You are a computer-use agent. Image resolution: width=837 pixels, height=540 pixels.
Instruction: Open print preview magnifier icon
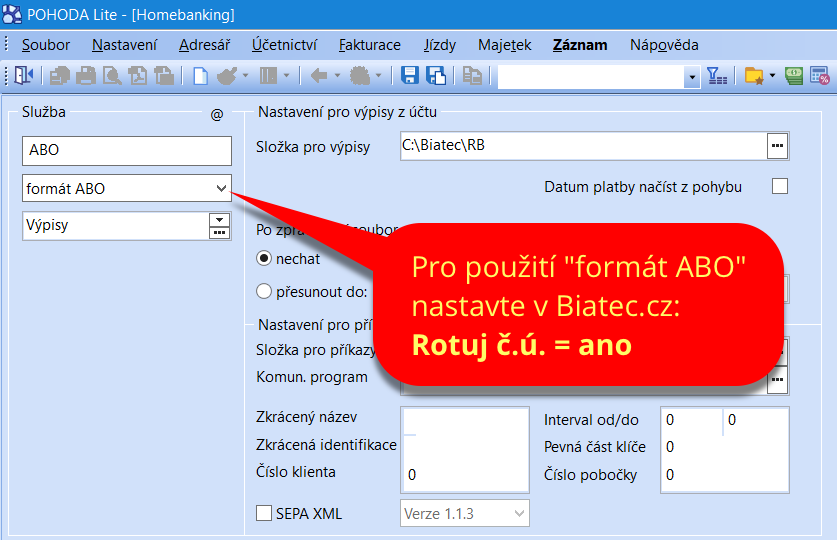(x=112, y=76)
